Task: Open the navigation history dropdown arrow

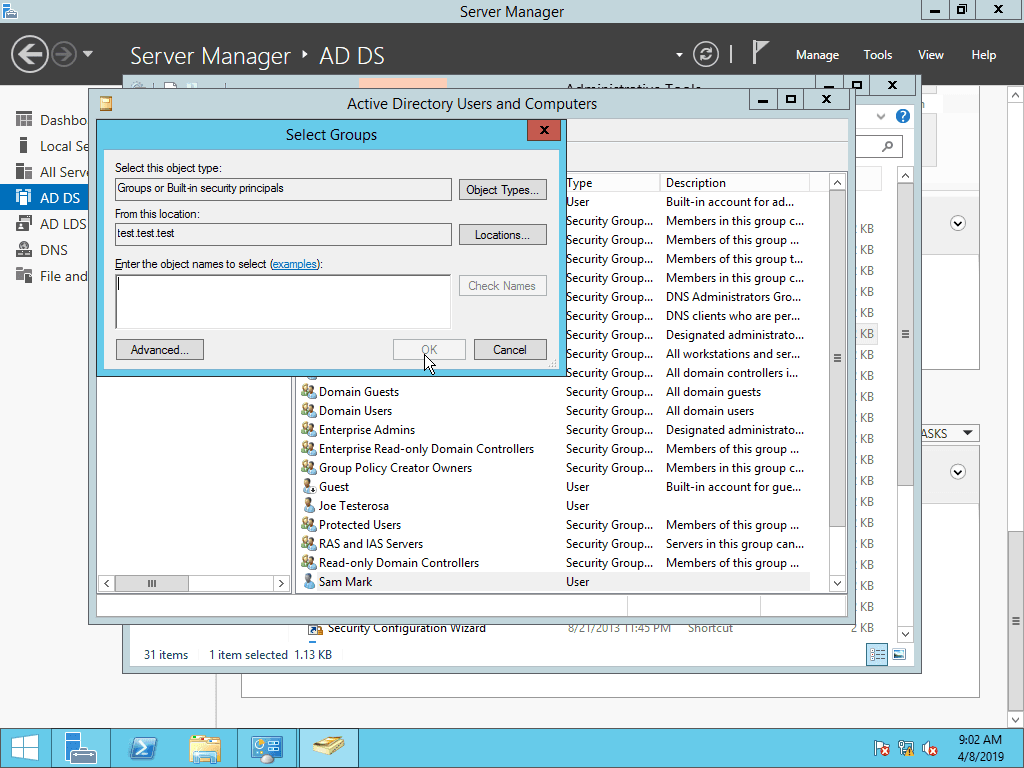Action: pos(88,54)
